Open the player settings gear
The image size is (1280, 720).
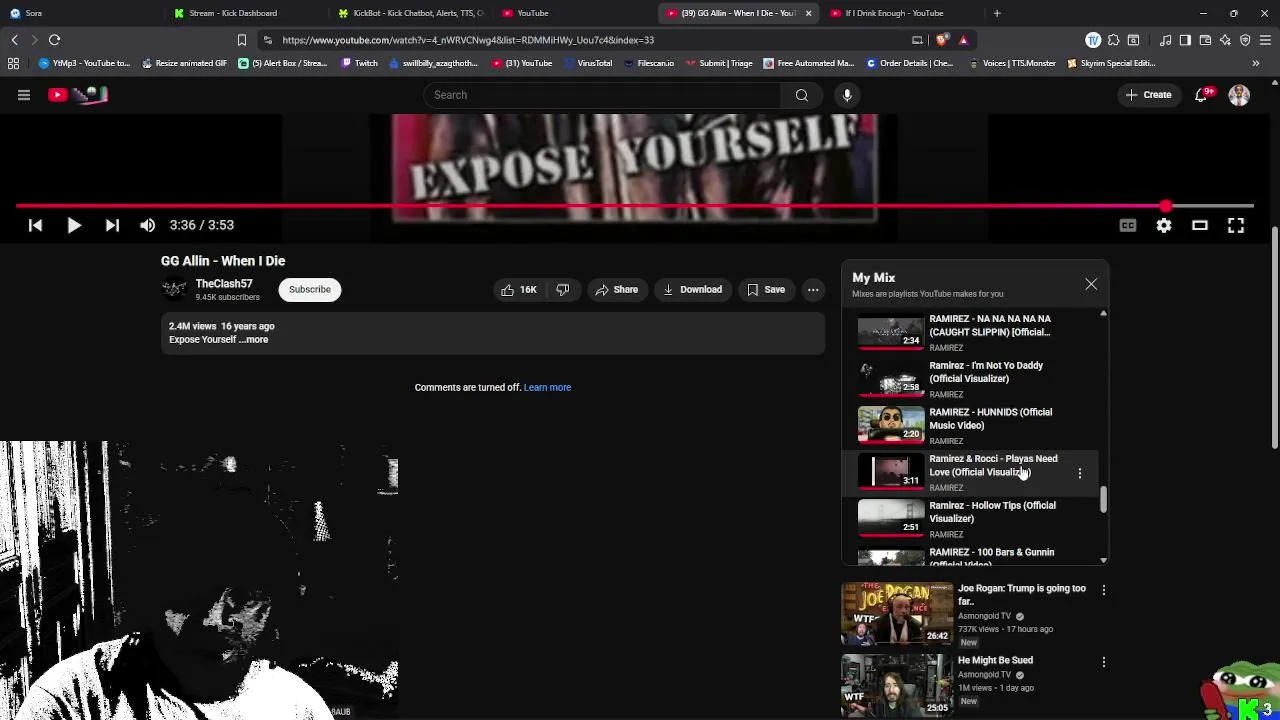coord(1164,226)
